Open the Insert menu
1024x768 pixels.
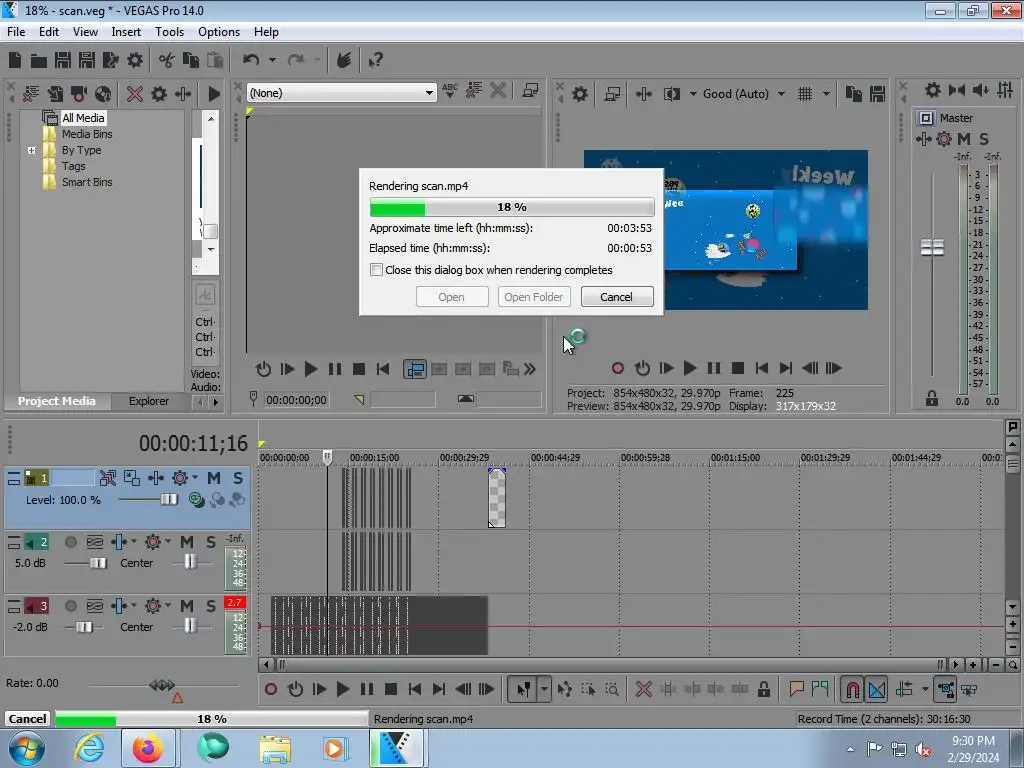(126, 32)
